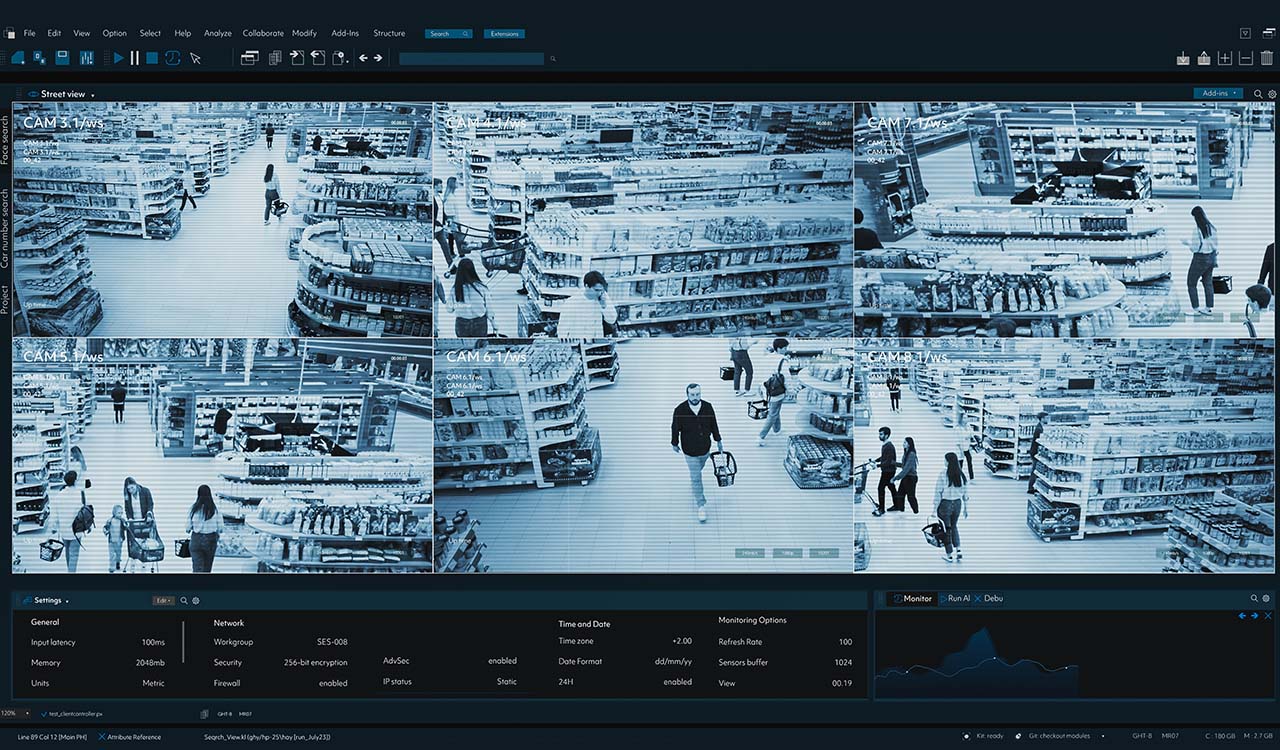1280x750 pixels.
Task: Open the Face search side tab
Action: [5, 140]
